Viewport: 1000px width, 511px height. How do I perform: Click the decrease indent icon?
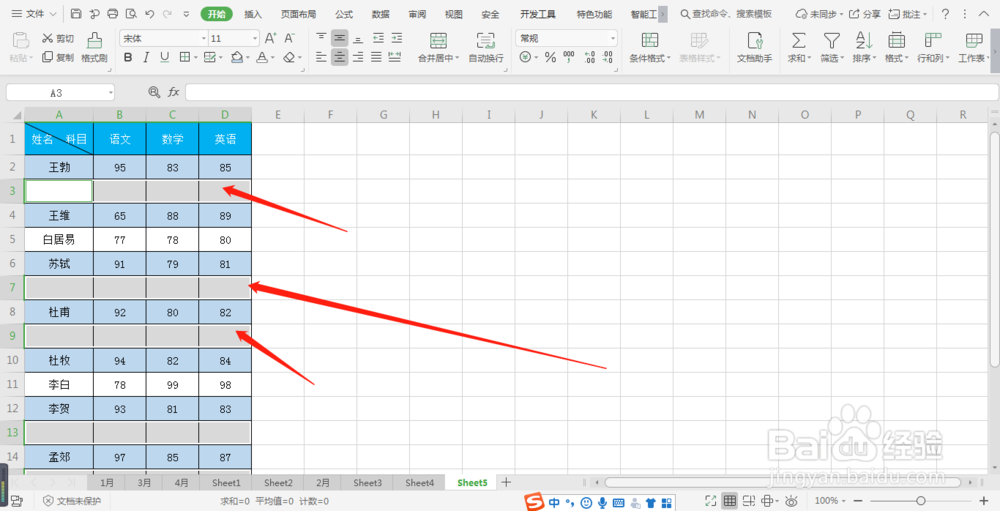tap(379, 38)
